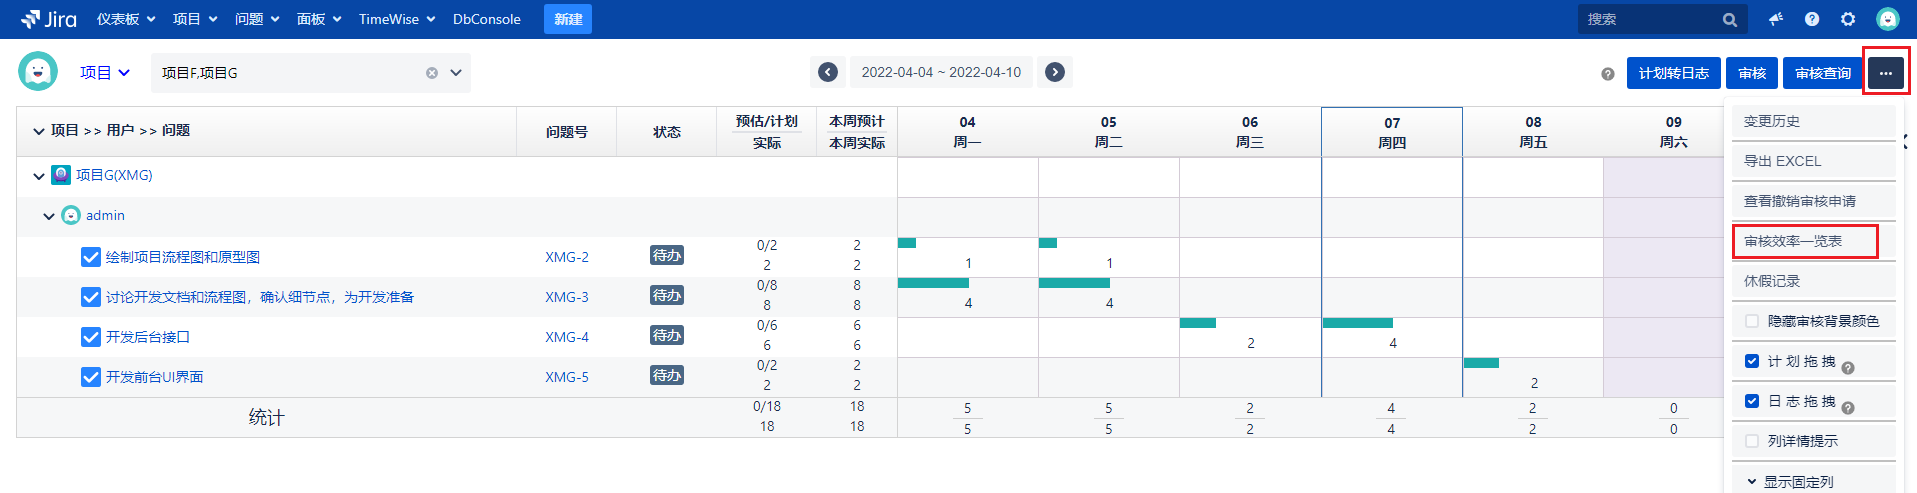The image size is (1917, 493).
Task: Choose 导出 EXCEL menu option
Action: tap(1782, 161)
